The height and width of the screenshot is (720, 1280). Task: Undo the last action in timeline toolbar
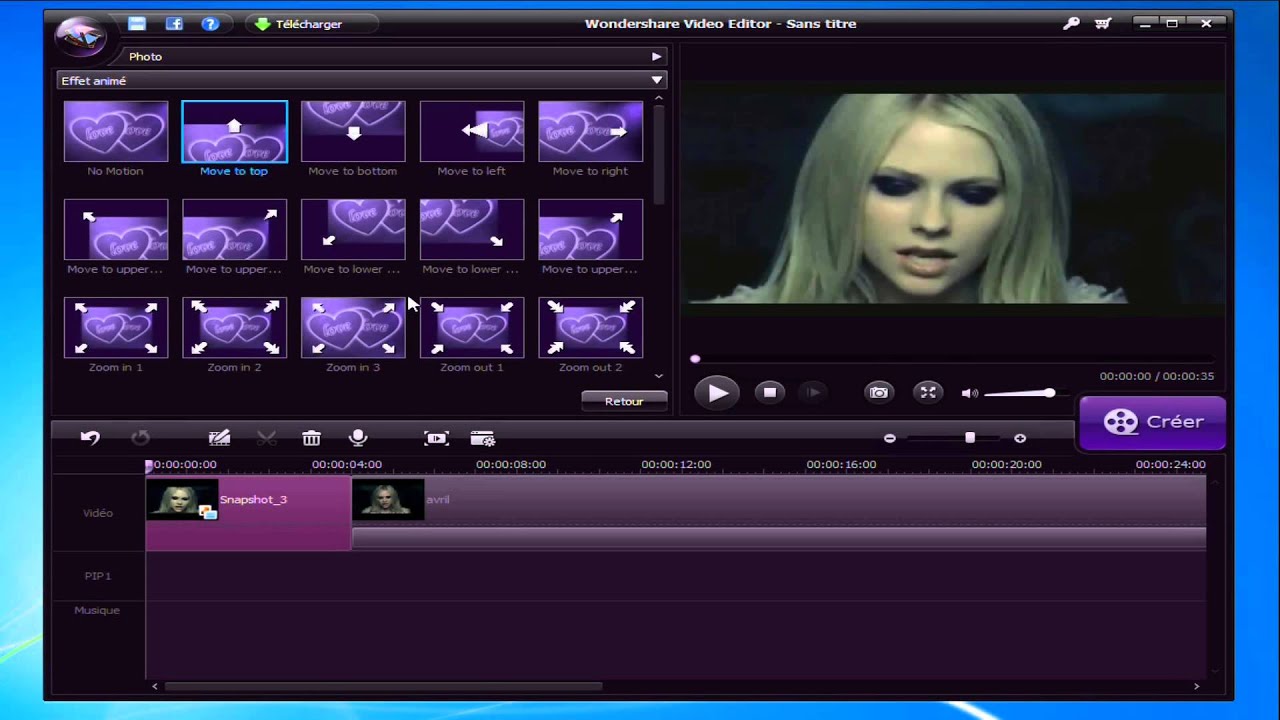(x=90, y=438)
